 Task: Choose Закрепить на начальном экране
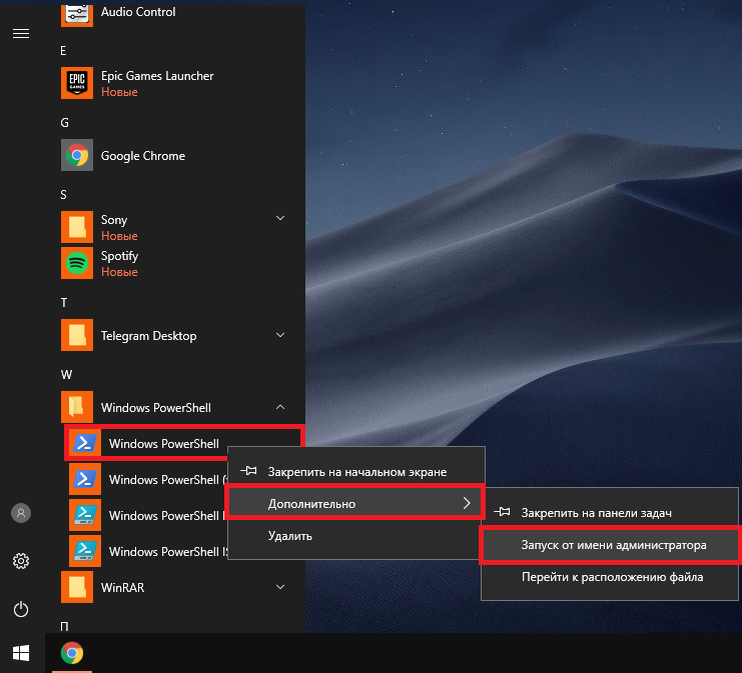click(356, 471)
